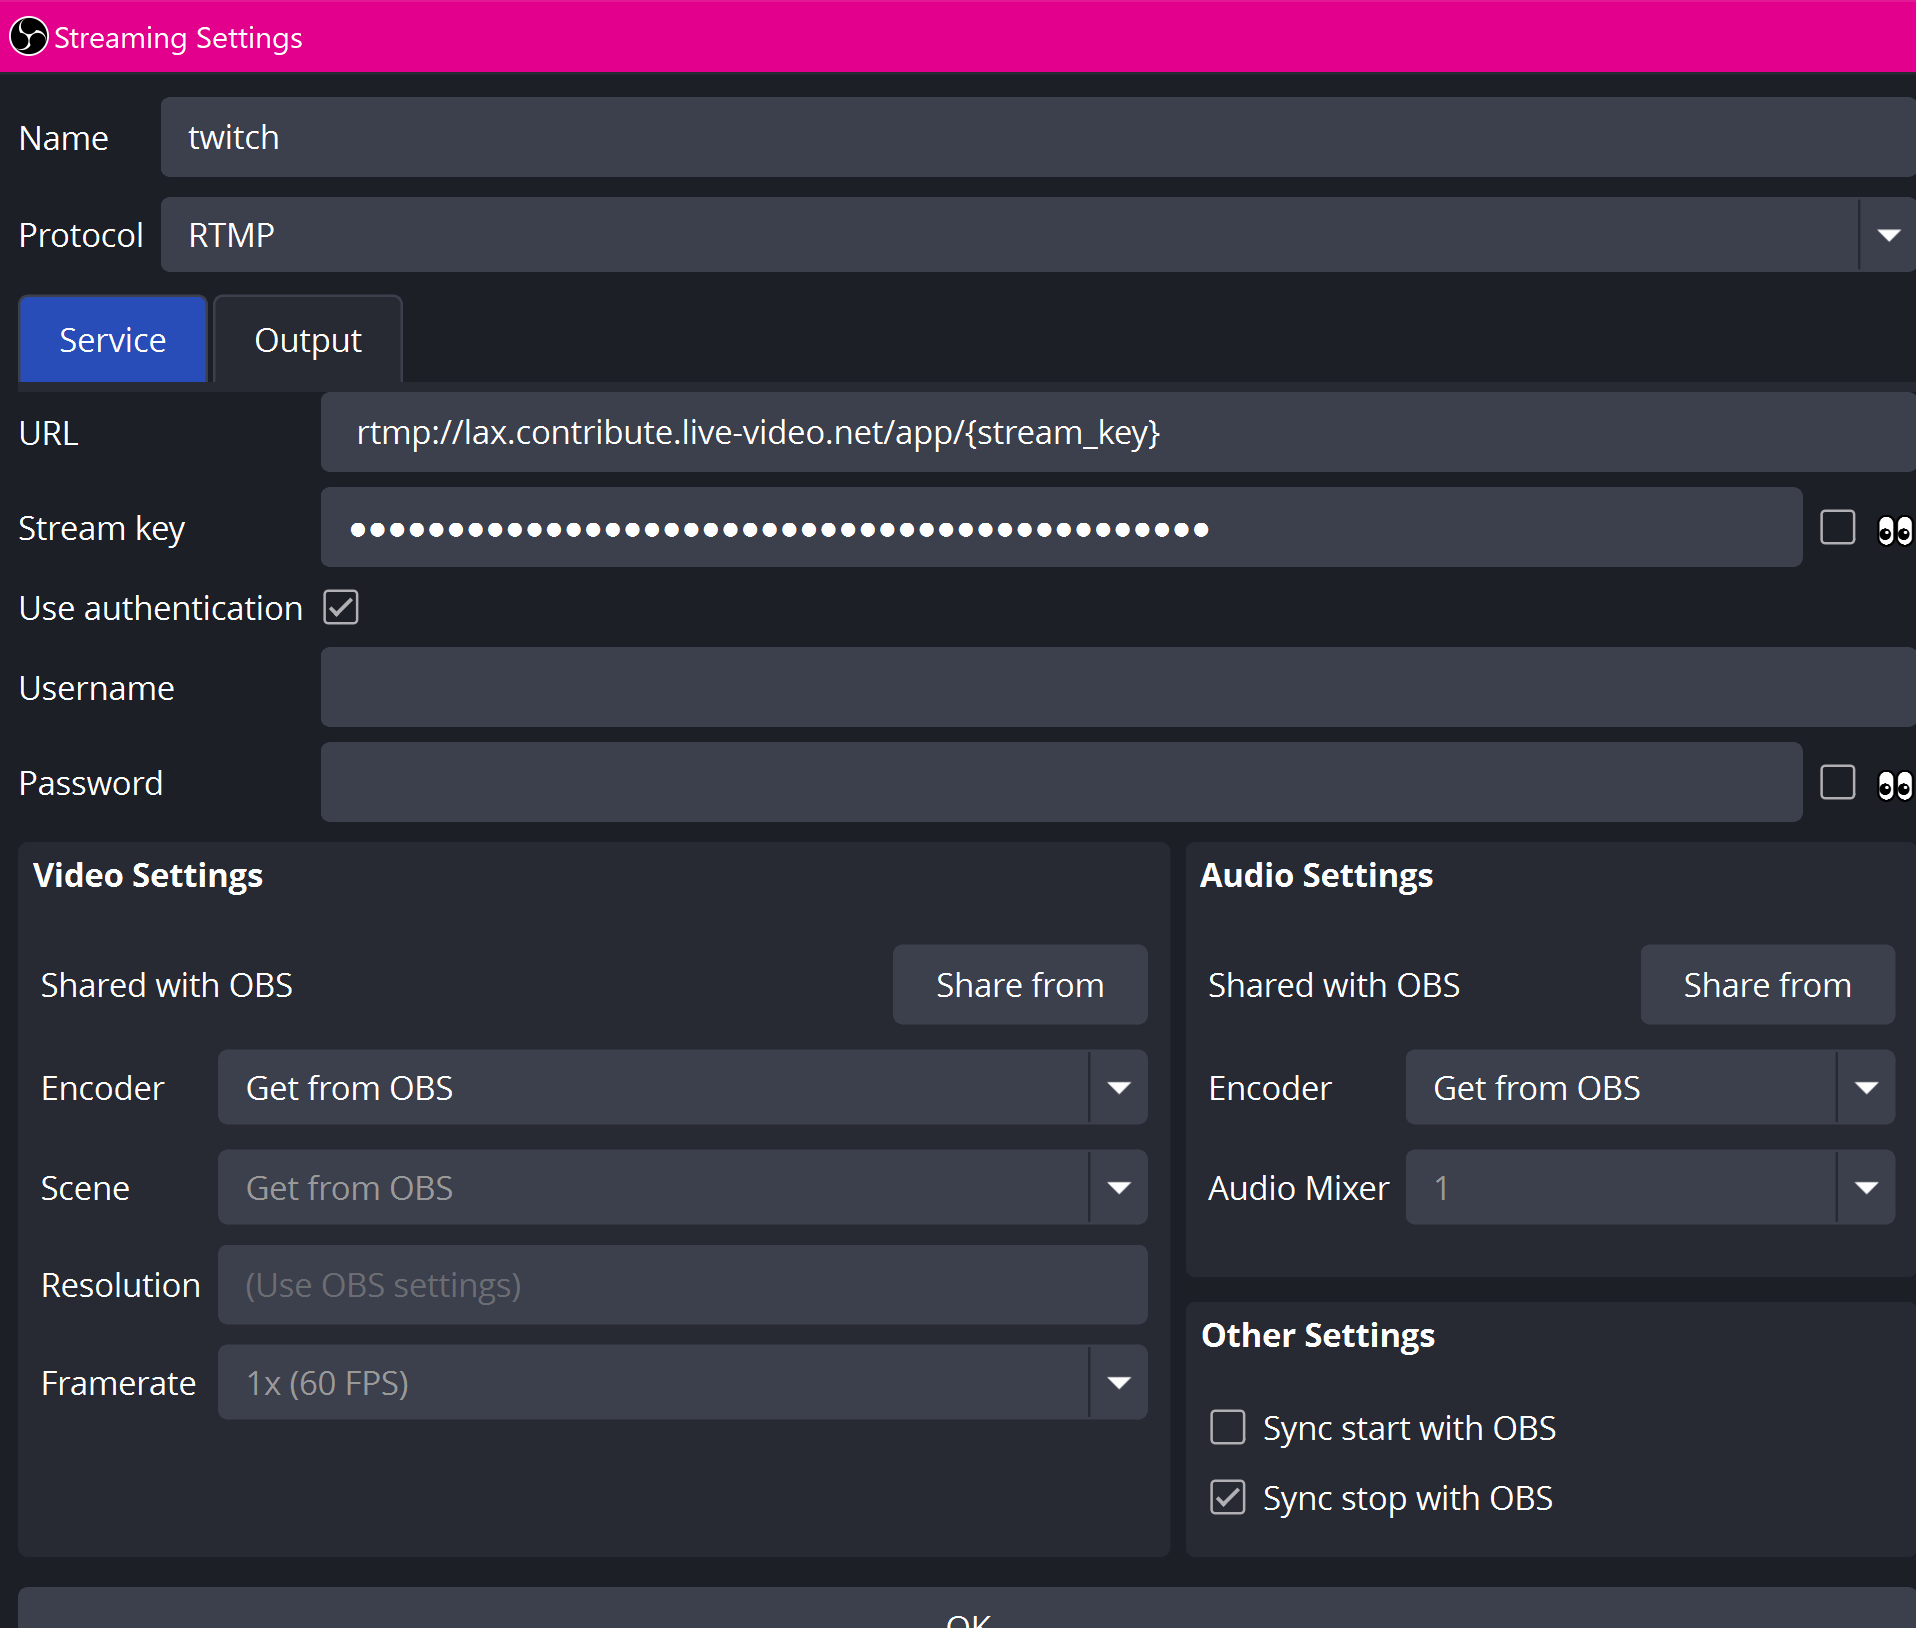Disable Sync stop with OBS
The width and height of the screenshot is (1916, 1628).
1228,1497
